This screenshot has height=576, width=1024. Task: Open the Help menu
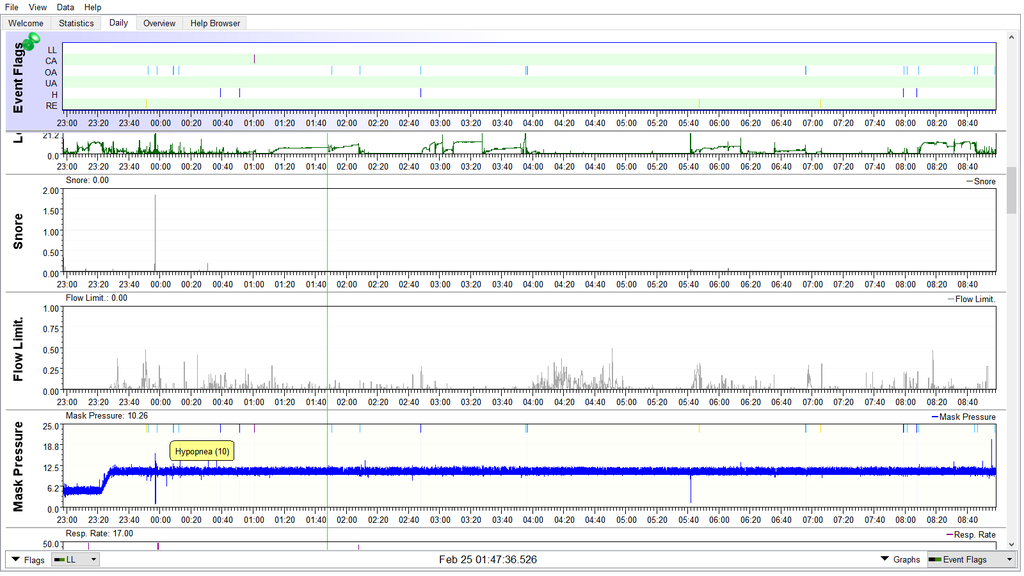pos(93,7)
